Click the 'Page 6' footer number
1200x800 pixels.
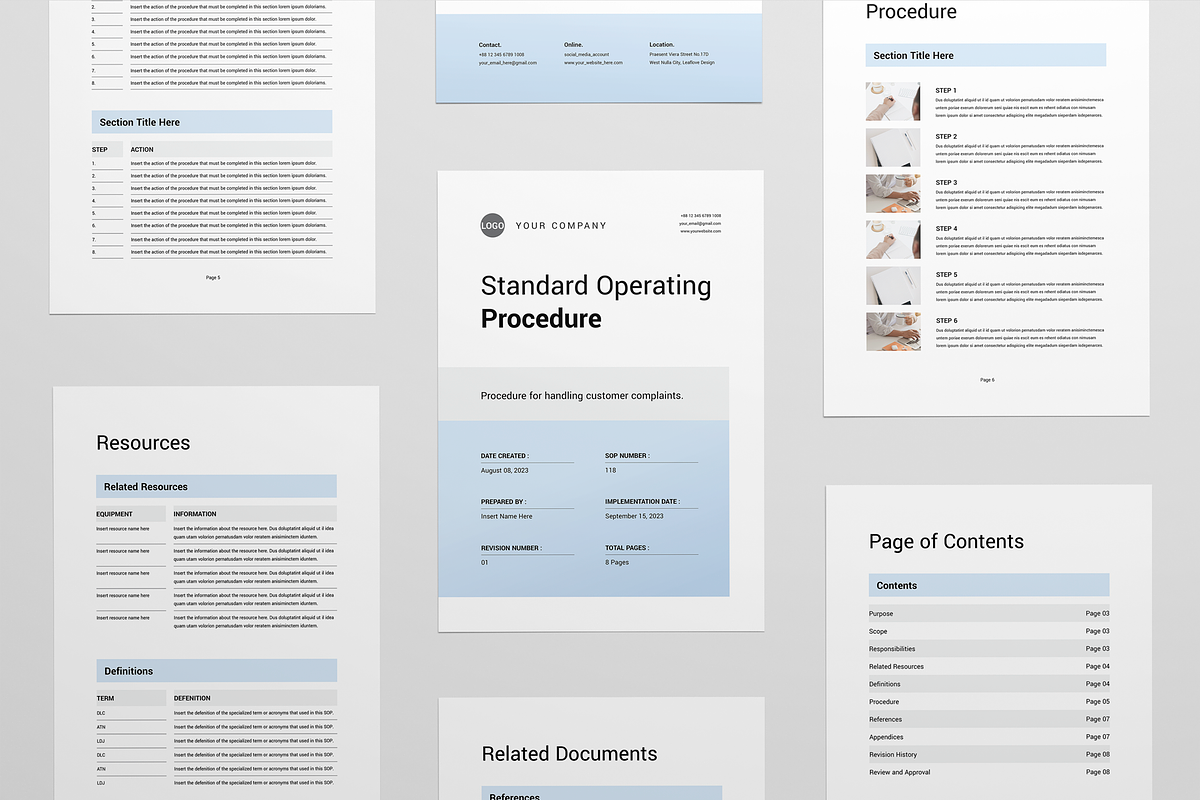coord(987,380)
